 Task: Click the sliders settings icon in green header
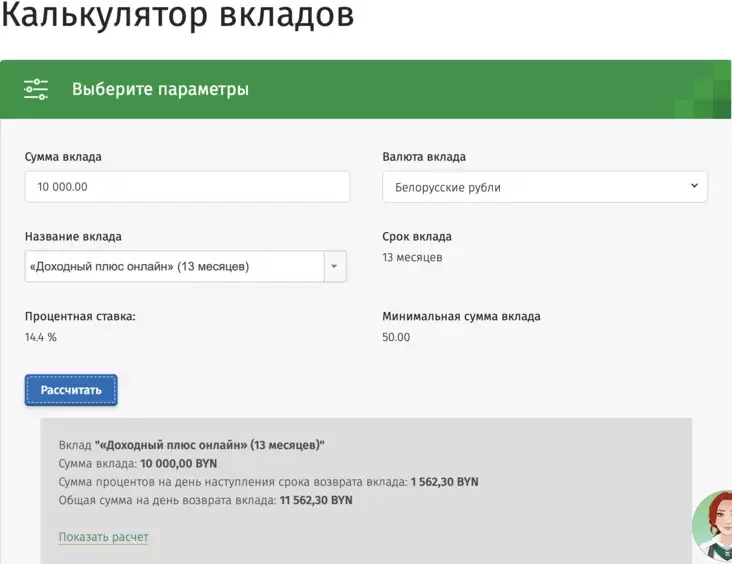coord(36,89)
